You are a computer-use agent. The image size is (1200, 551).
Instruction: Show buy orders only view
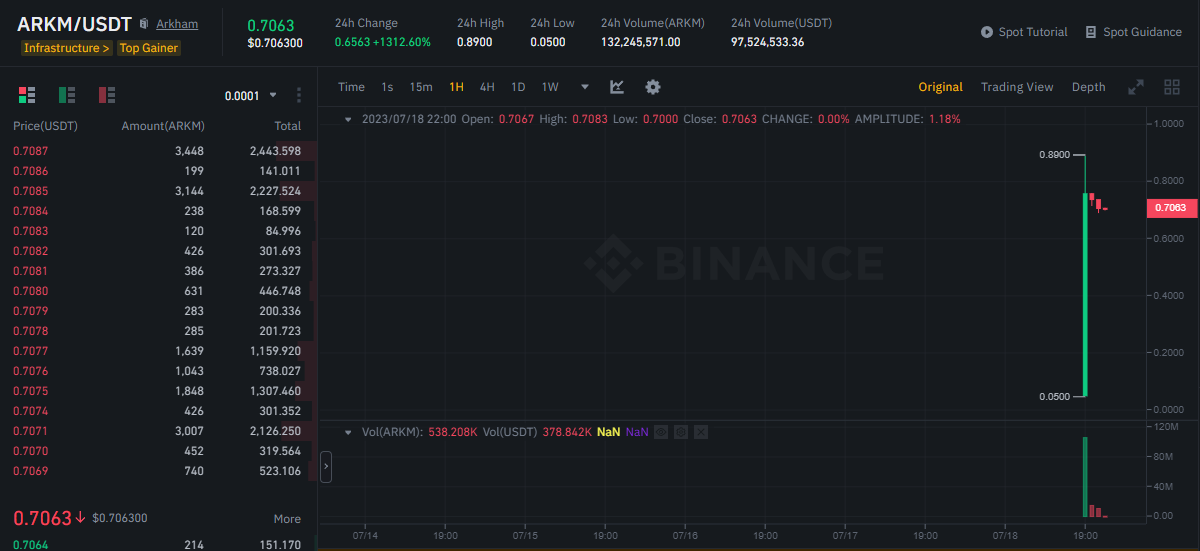[67, 95]
